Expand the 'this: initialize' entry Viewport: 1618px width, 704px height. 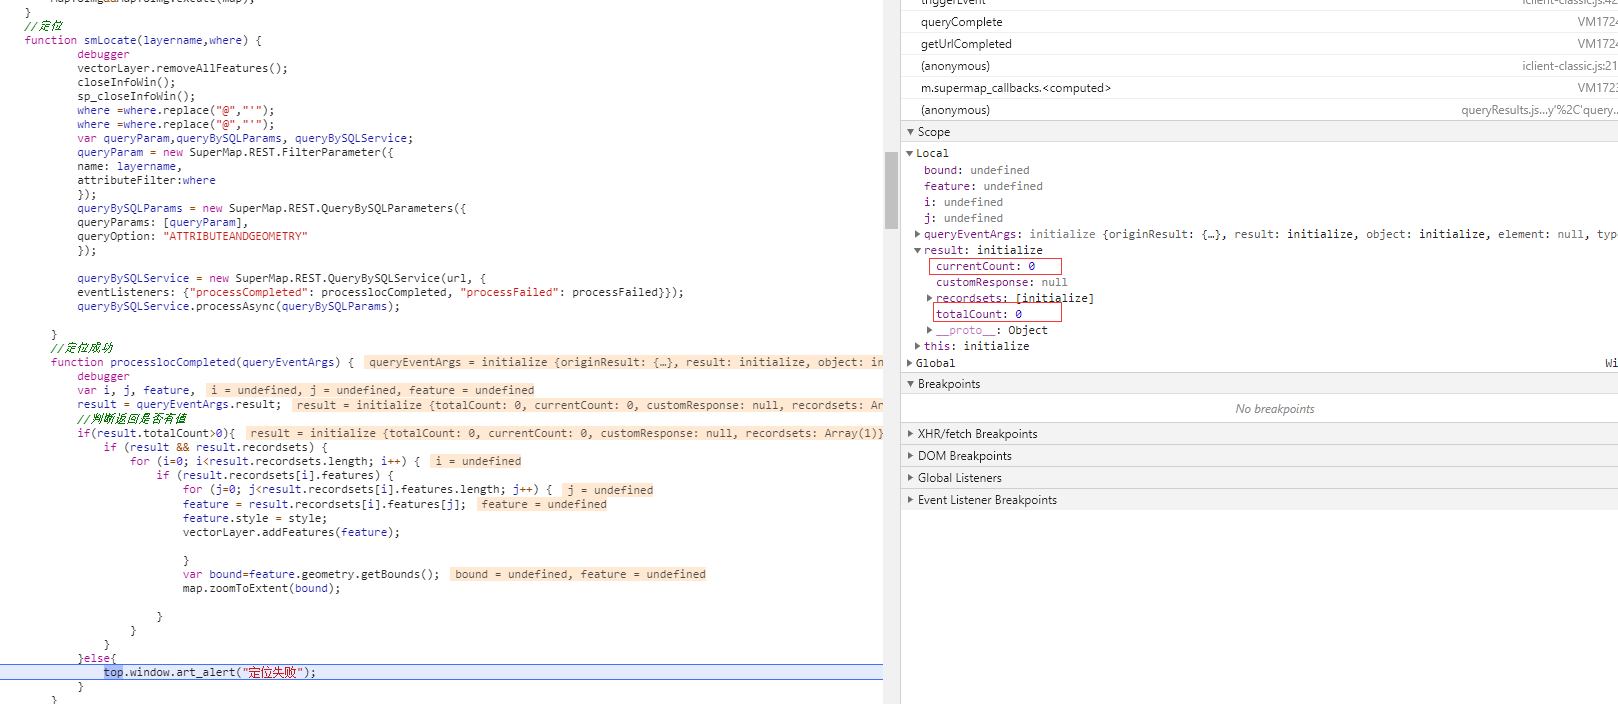pyautogui.click(x=918, y=346)
